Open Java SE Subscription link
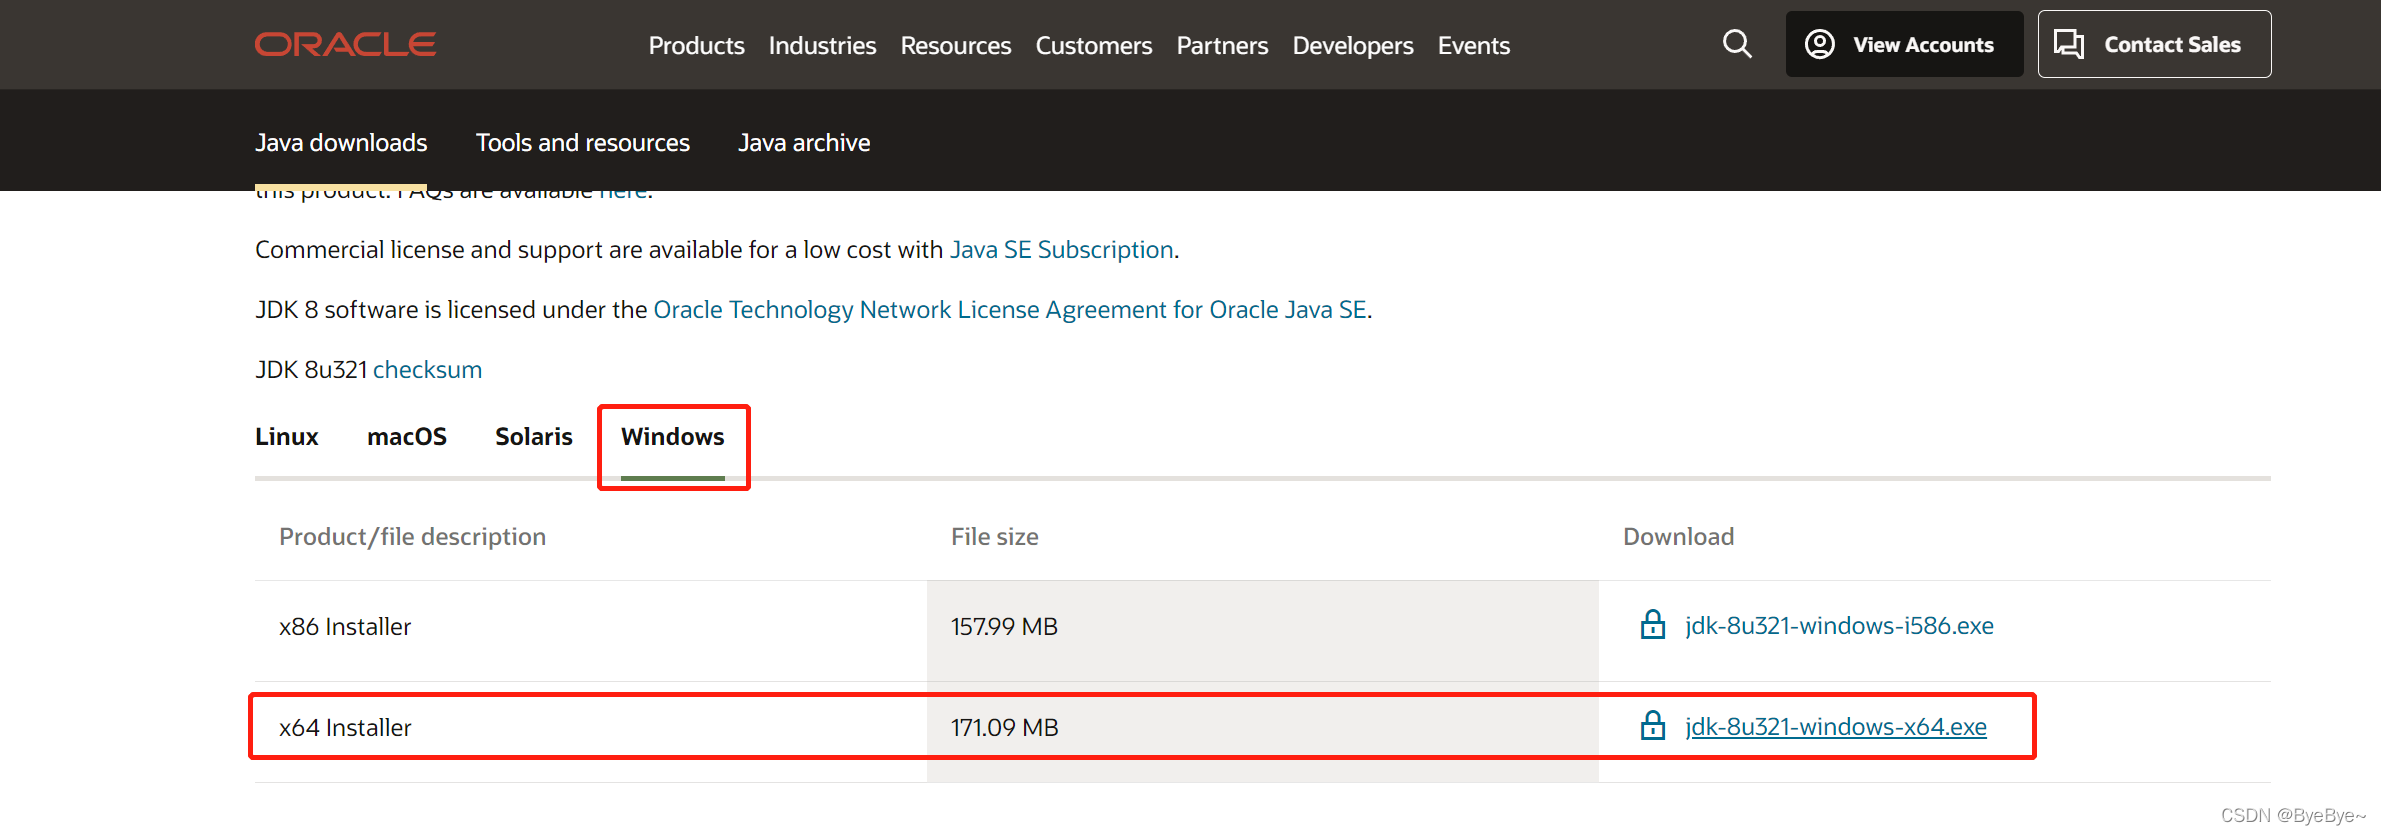Image resolution: width=2381 pixels, height=835 pixels. pyautogui.click(x=1061, y=250)
